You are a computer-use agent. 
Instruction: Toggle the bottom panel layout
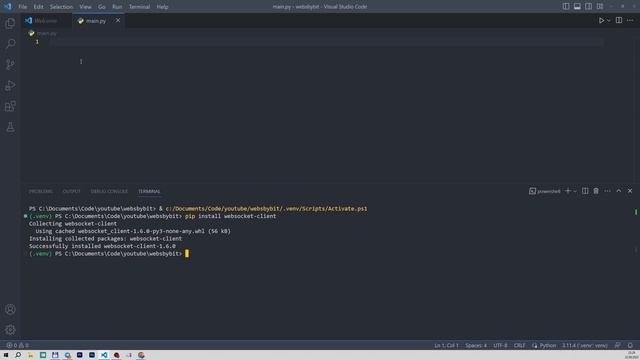point(577,7)
